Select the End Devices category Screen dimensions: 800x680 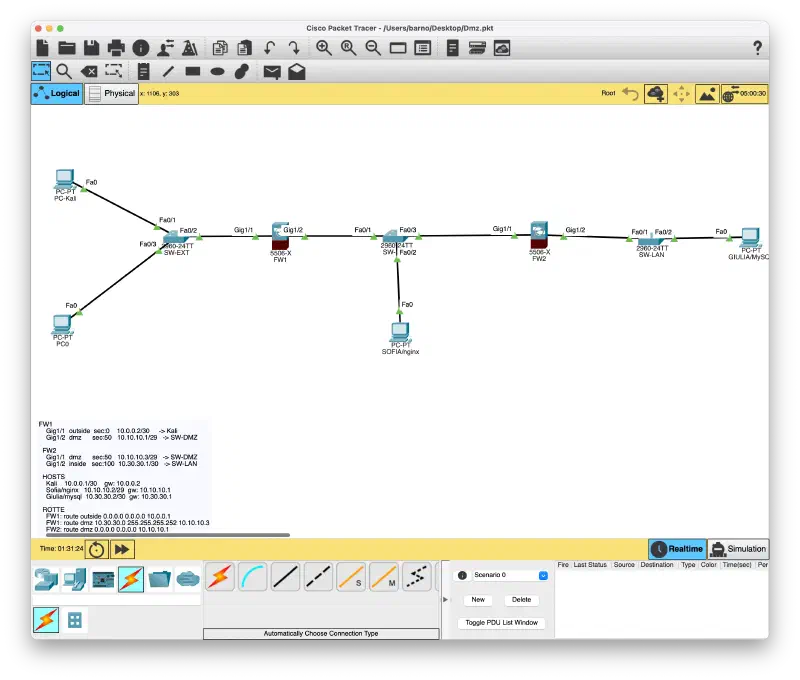(74, 579)
